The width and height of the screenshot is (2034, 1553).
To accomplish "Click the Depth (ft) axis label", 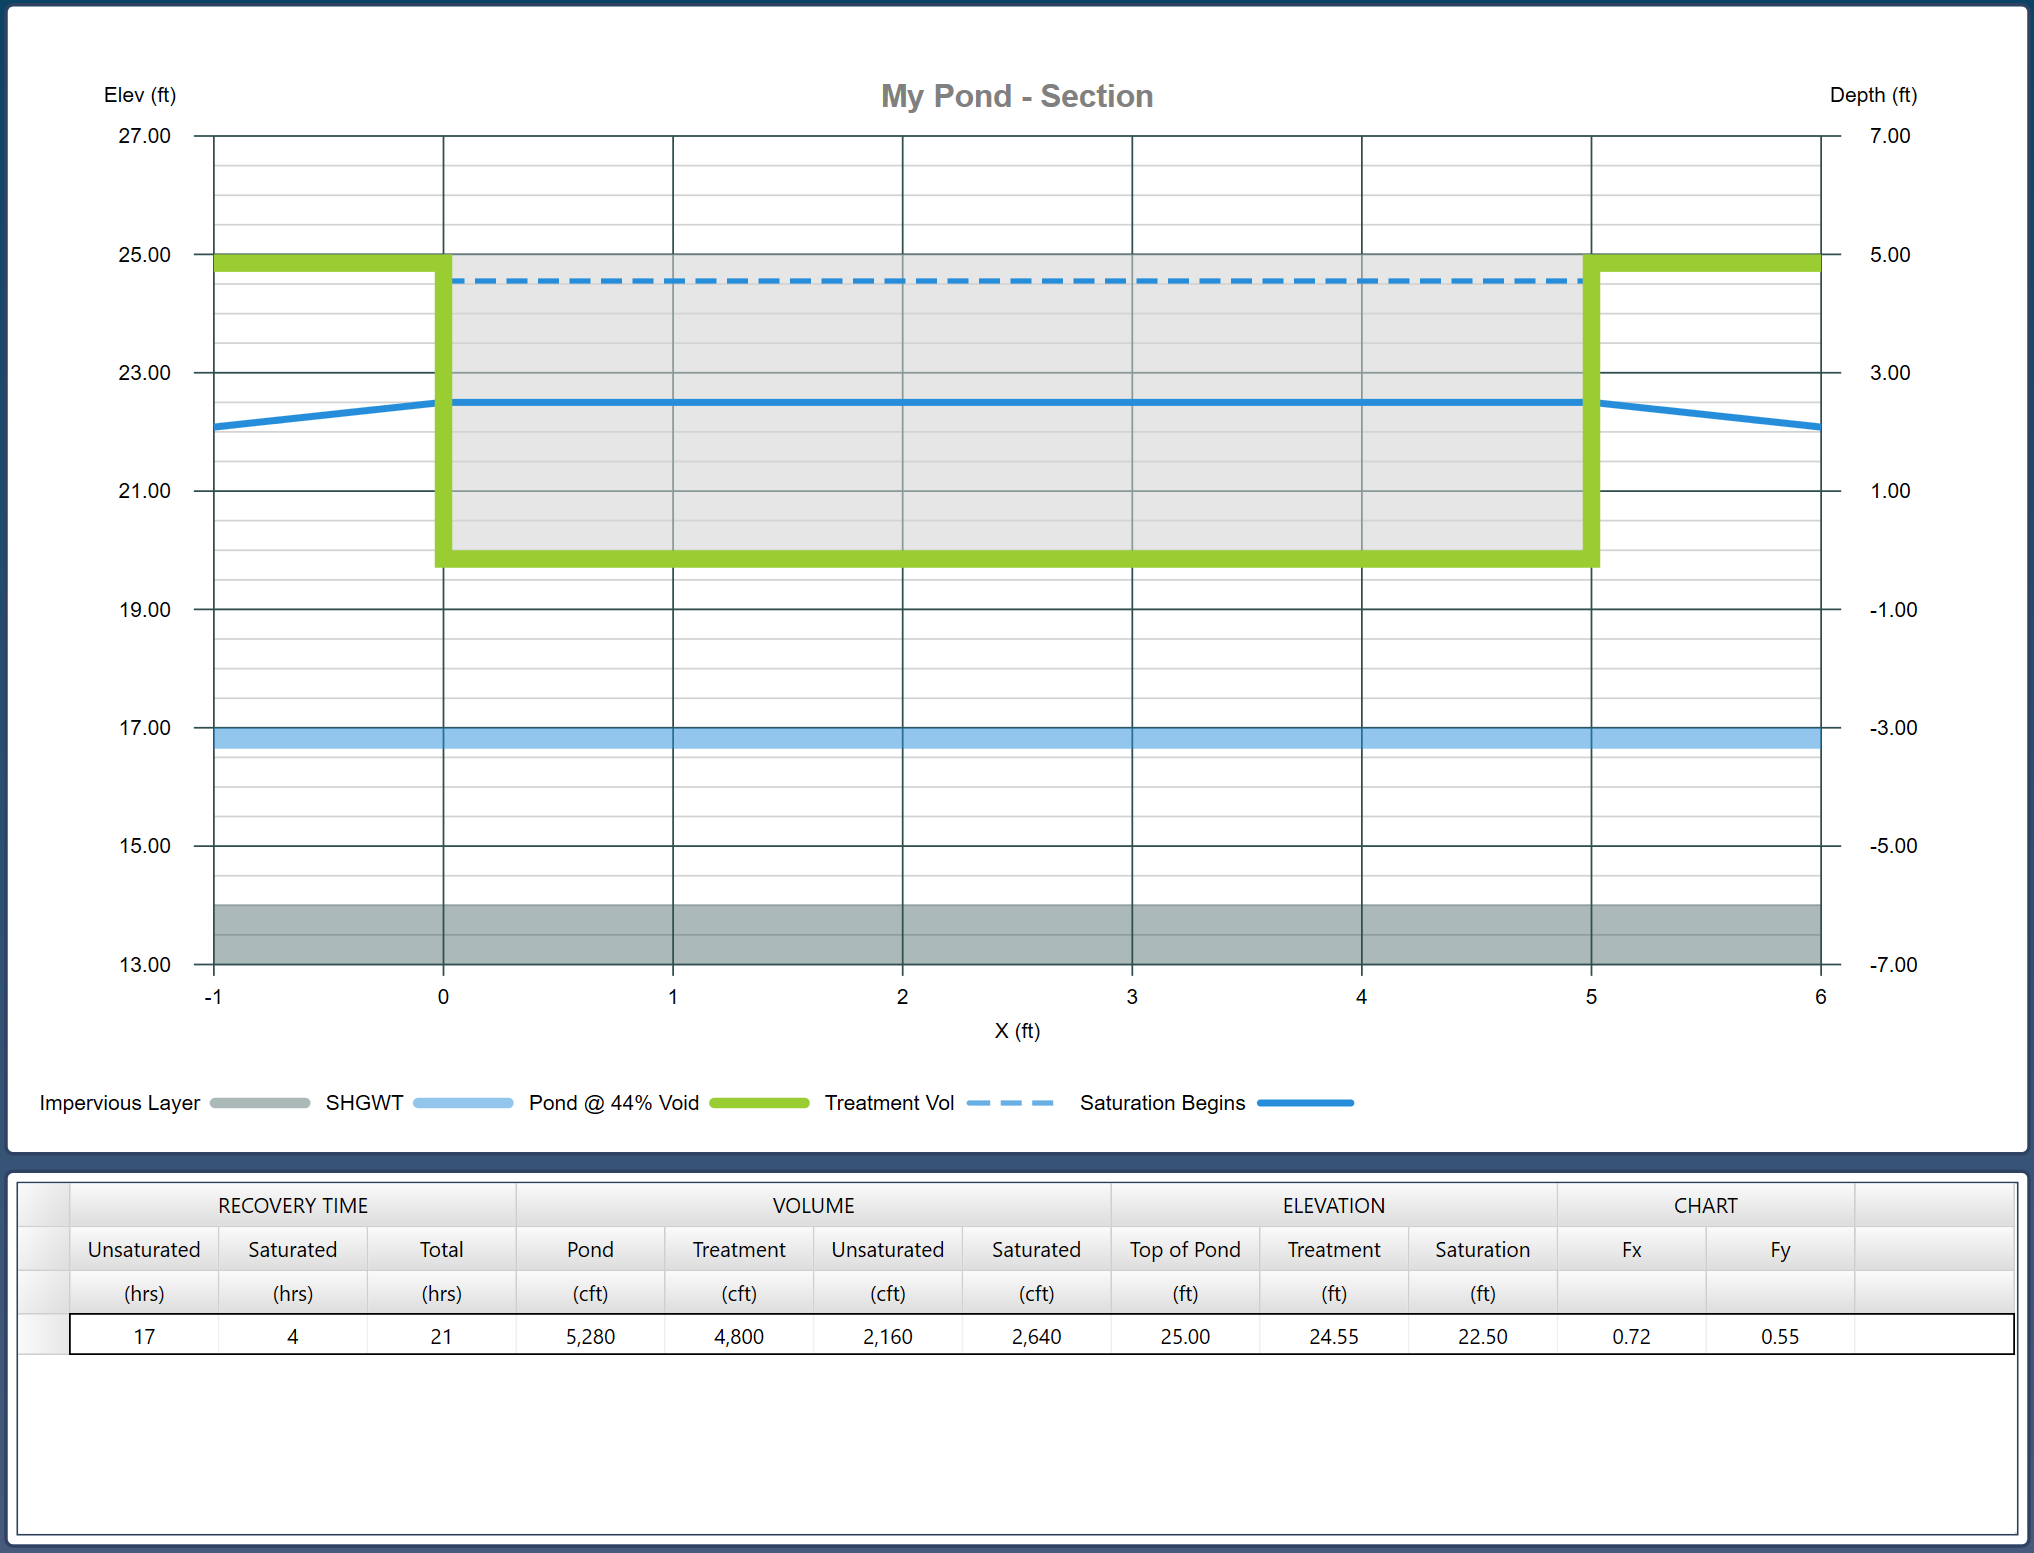I will click(x=1874, y=94).
